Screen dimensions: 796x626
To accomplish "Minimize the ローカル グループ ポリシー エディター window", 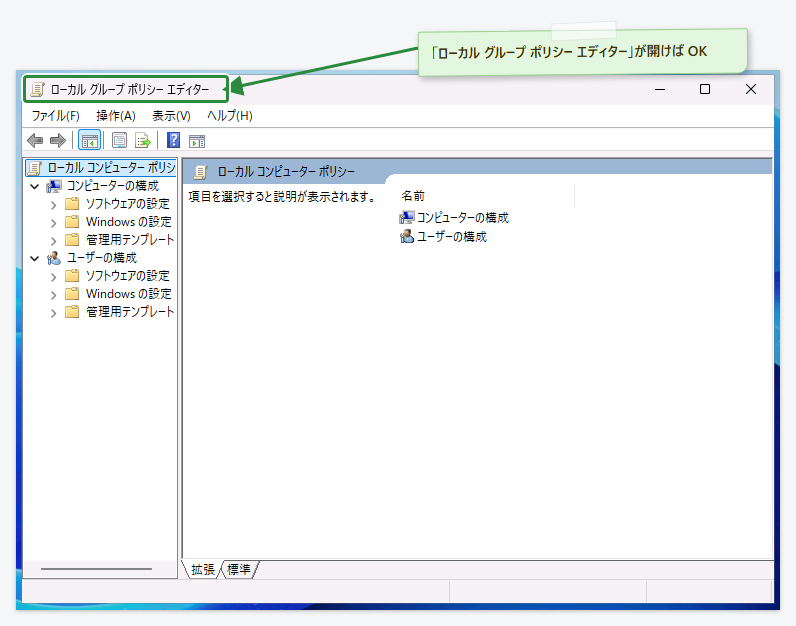I will (660, 89).
